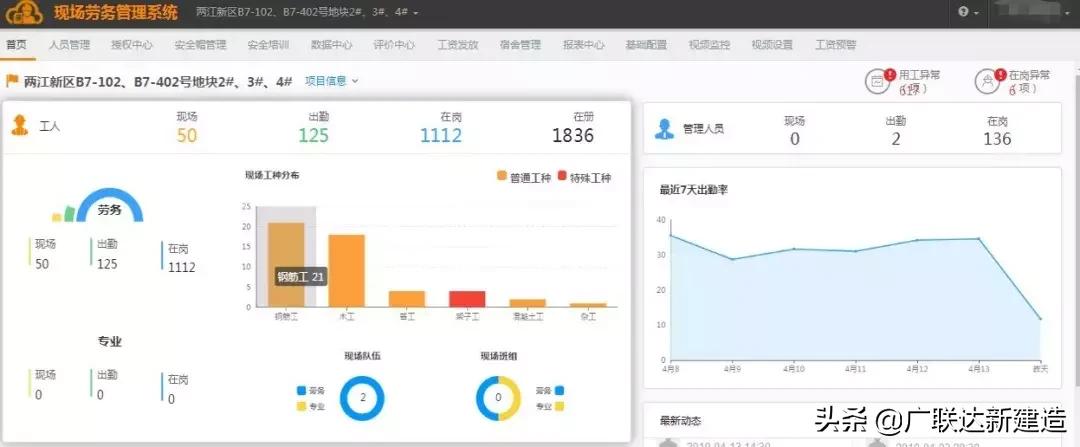Open the 数据中心 tab

[331, 45]
